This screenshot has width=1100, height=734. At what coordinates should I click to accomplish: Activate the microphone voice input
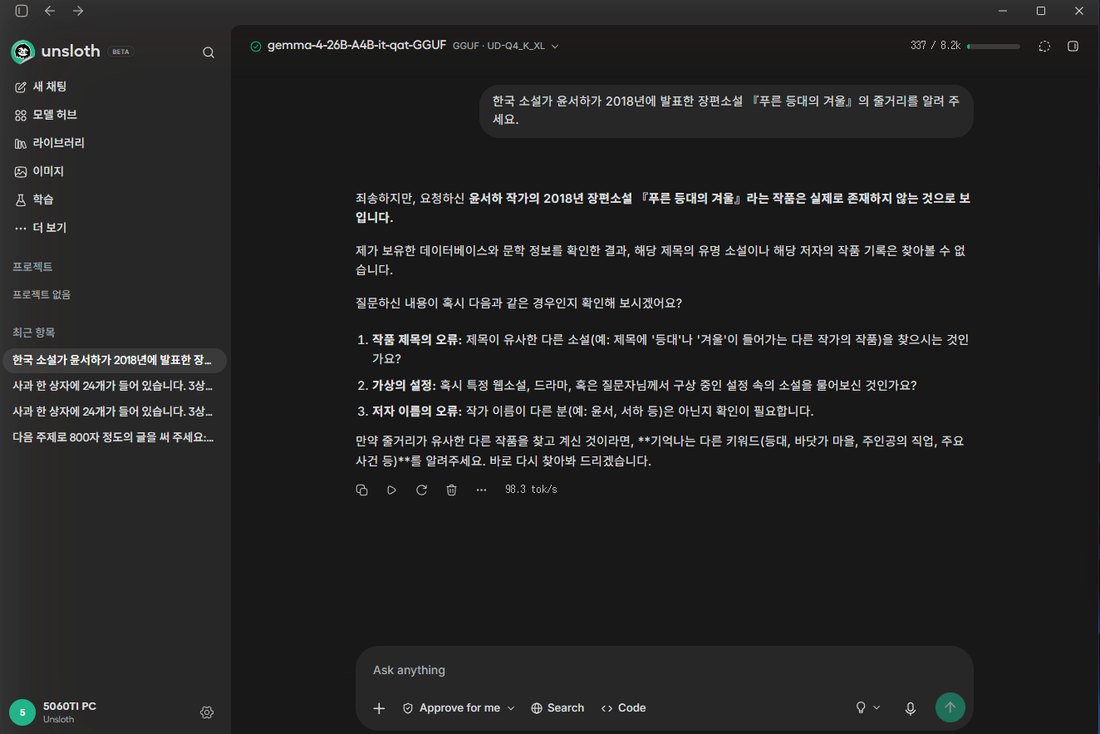(x=910, y=708)
